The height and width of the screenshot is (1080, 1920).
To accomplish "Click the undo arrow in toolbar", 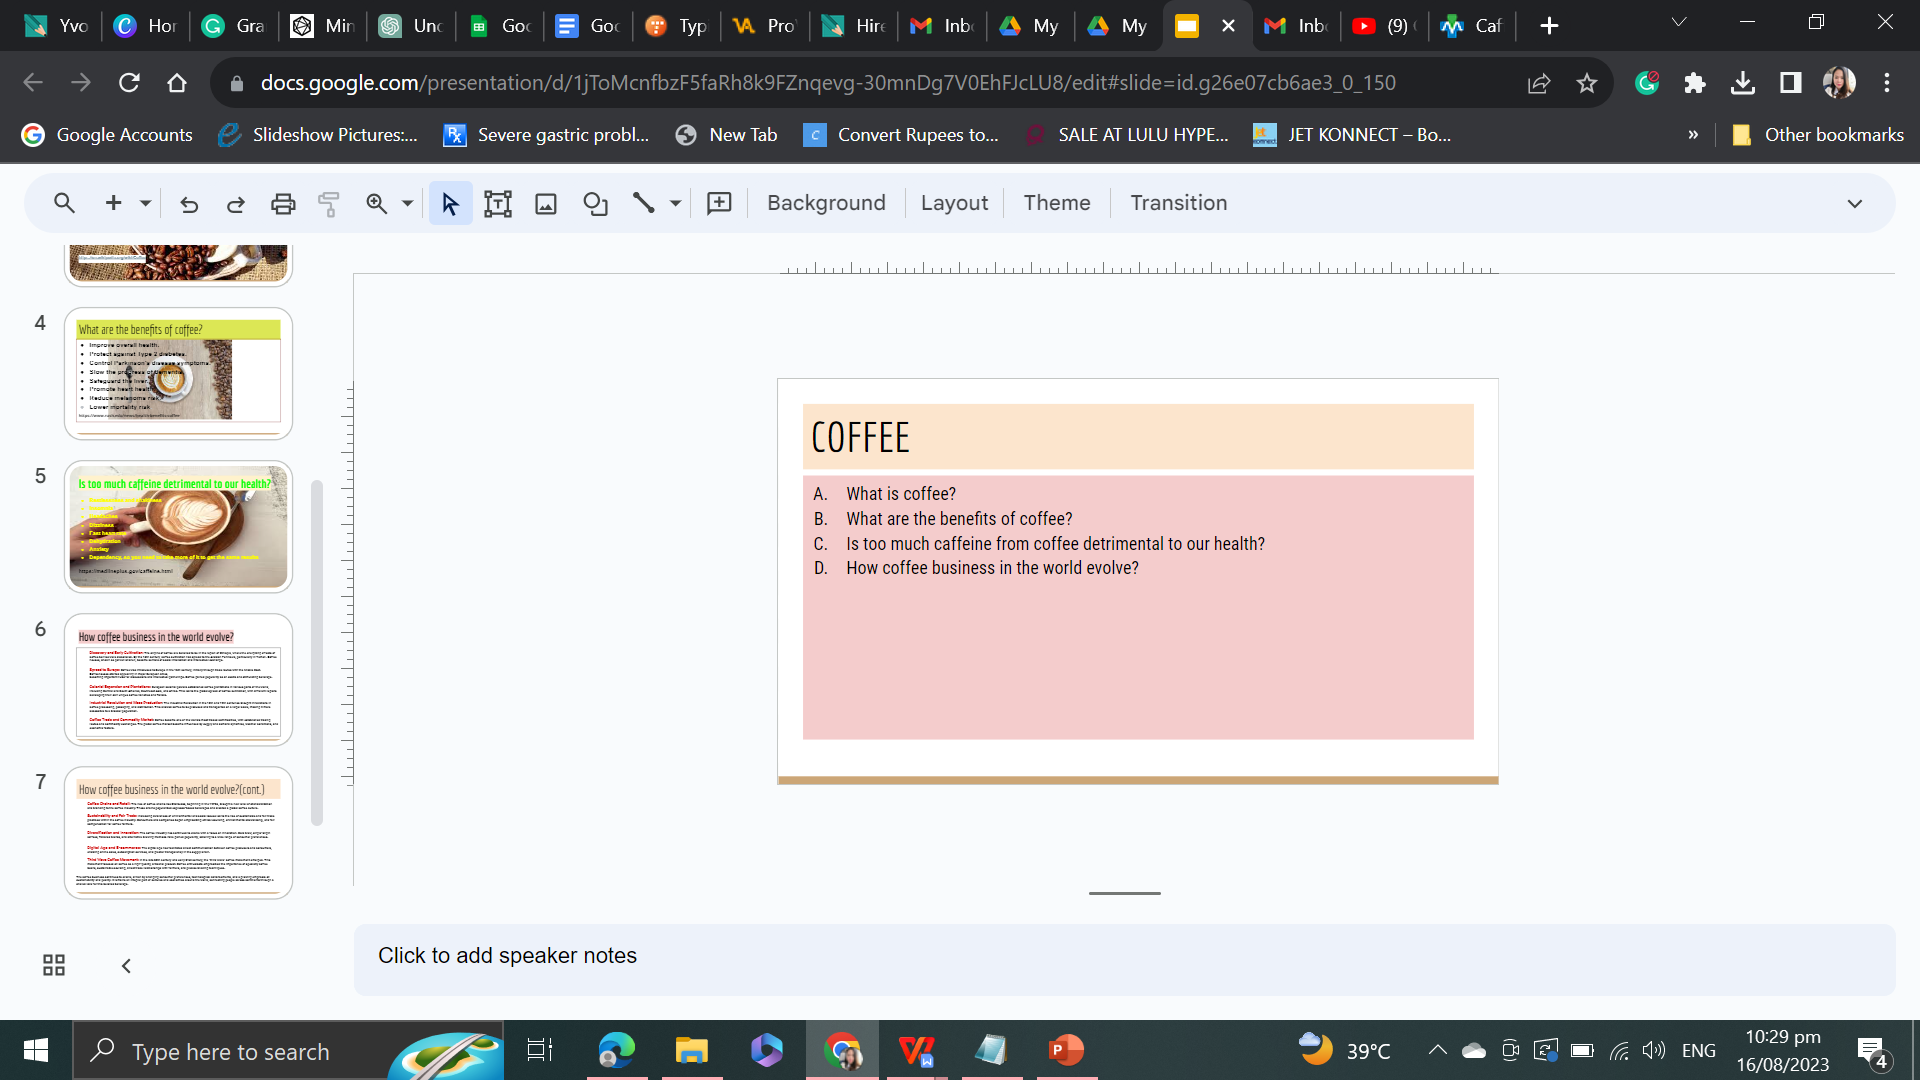I will click(189, 204).
